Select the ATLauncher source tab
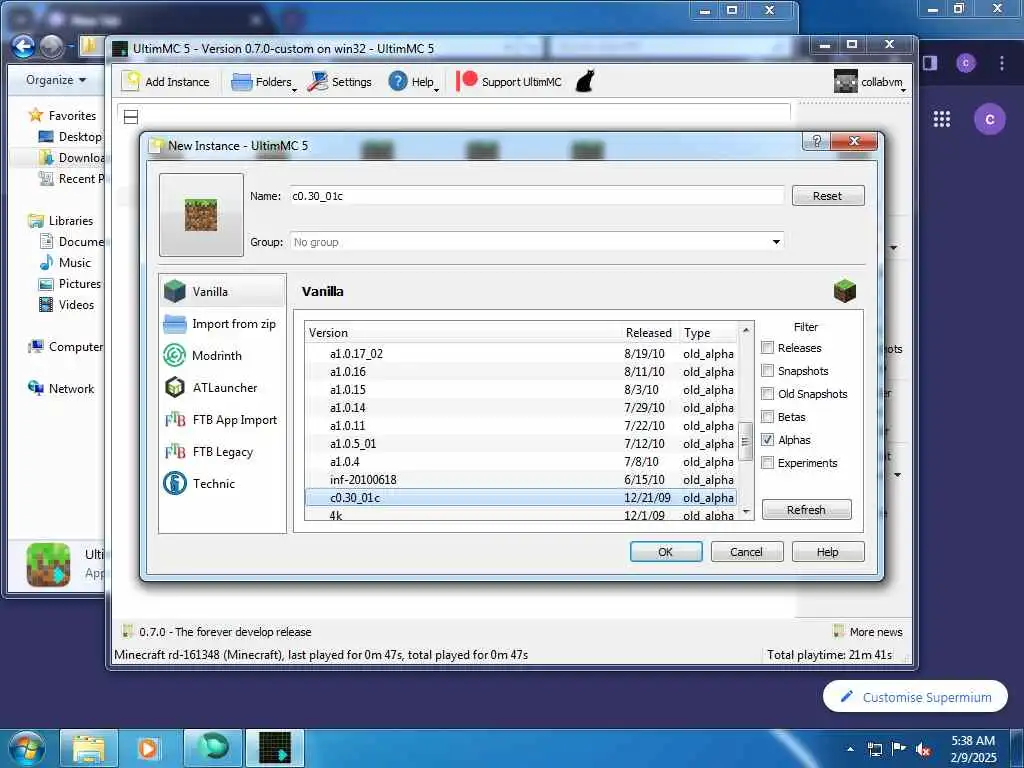This screenshot has width=1024, height=768. (222, 387)
